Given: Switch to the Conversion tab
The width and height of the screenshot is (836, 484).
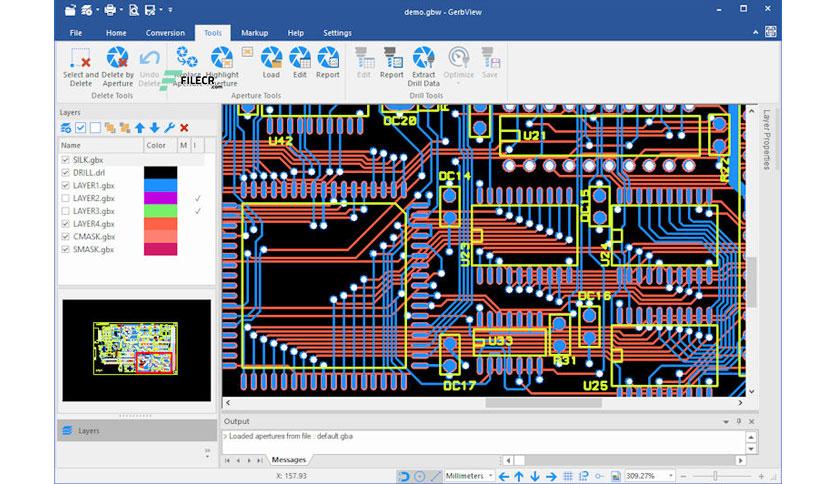Looking at the screenshot, I should (x=165, y=33).
